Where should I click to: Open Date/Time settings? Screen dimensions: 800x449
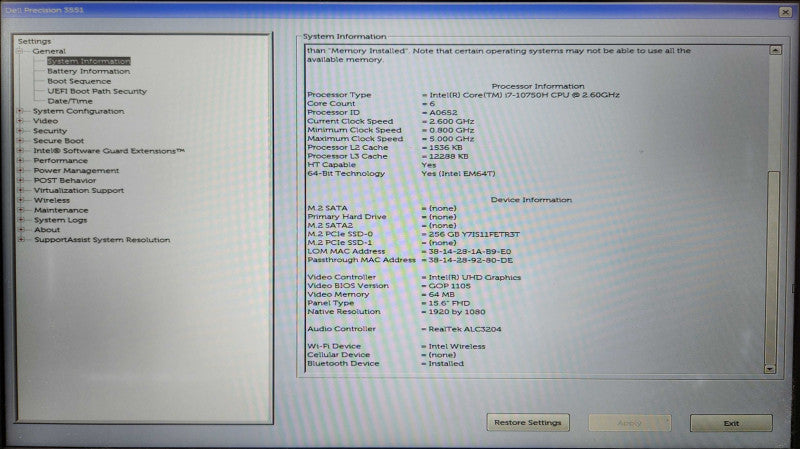click(70, 101)
